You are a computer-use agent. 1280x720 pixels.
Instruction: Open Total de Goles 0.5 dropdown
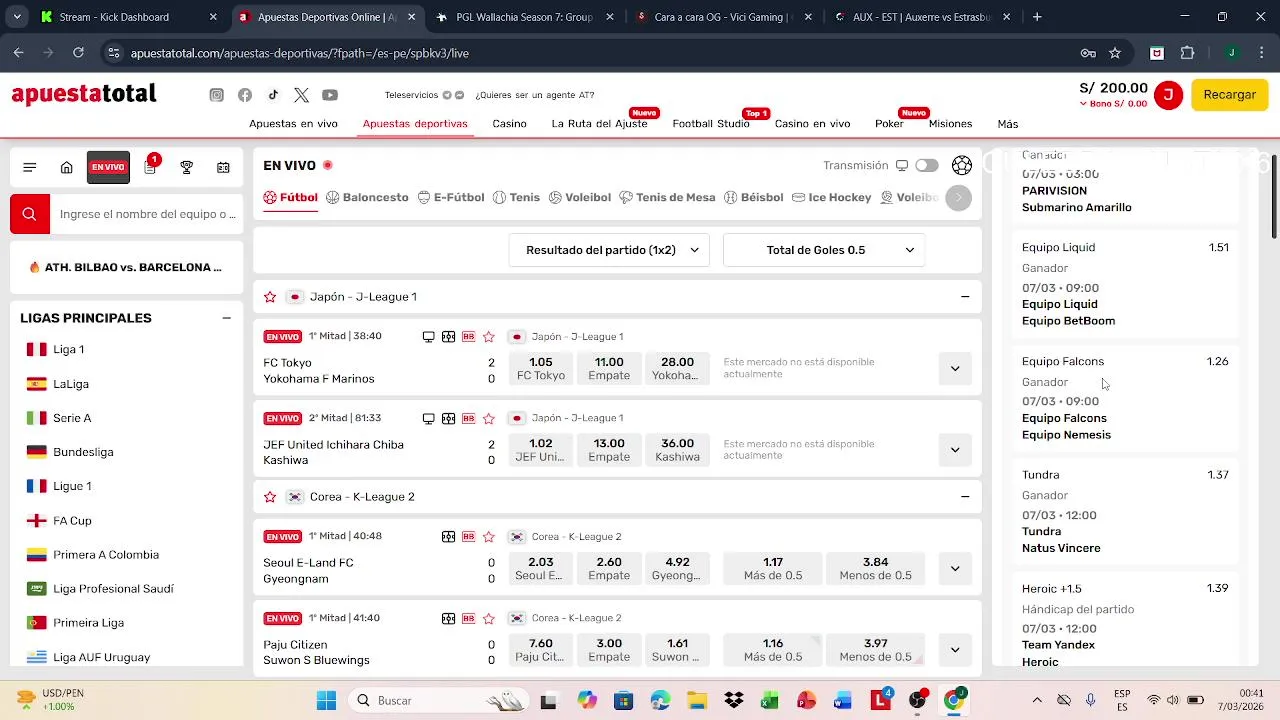pyautogui.click(x=824, y=250)
